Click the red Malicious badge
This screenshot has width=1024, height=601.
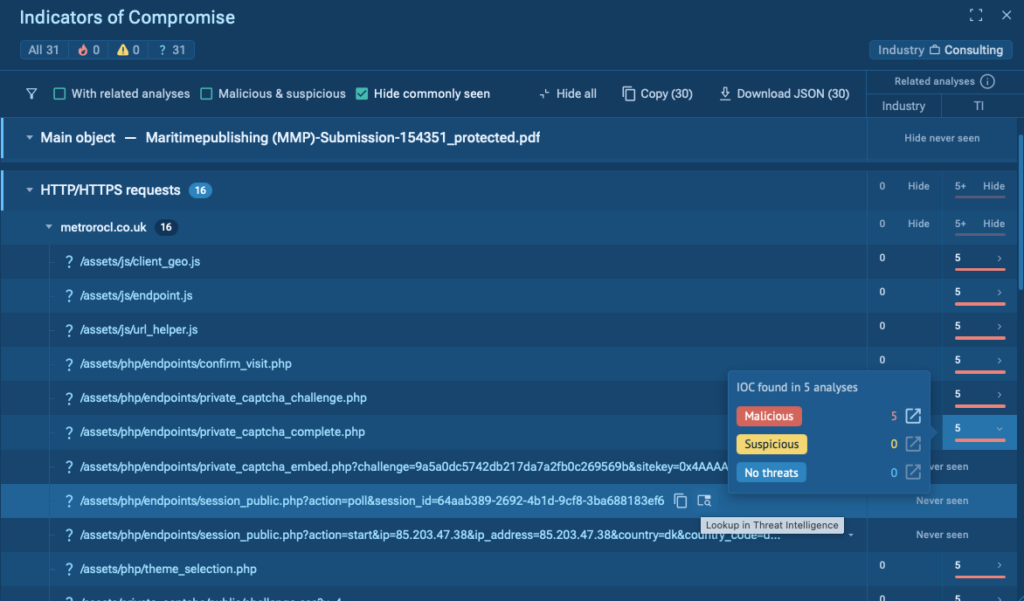click(x=769, y=416)
